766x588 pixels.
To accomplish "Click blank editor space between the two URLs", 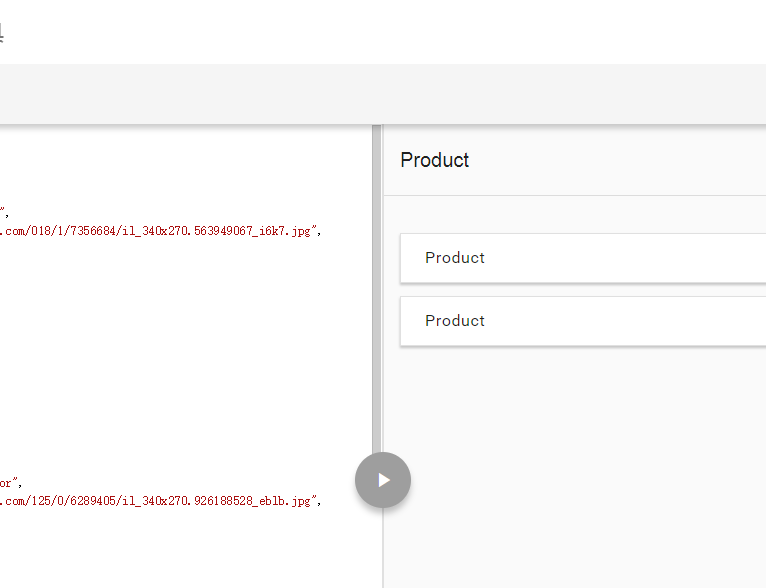I will coord(180,360).
